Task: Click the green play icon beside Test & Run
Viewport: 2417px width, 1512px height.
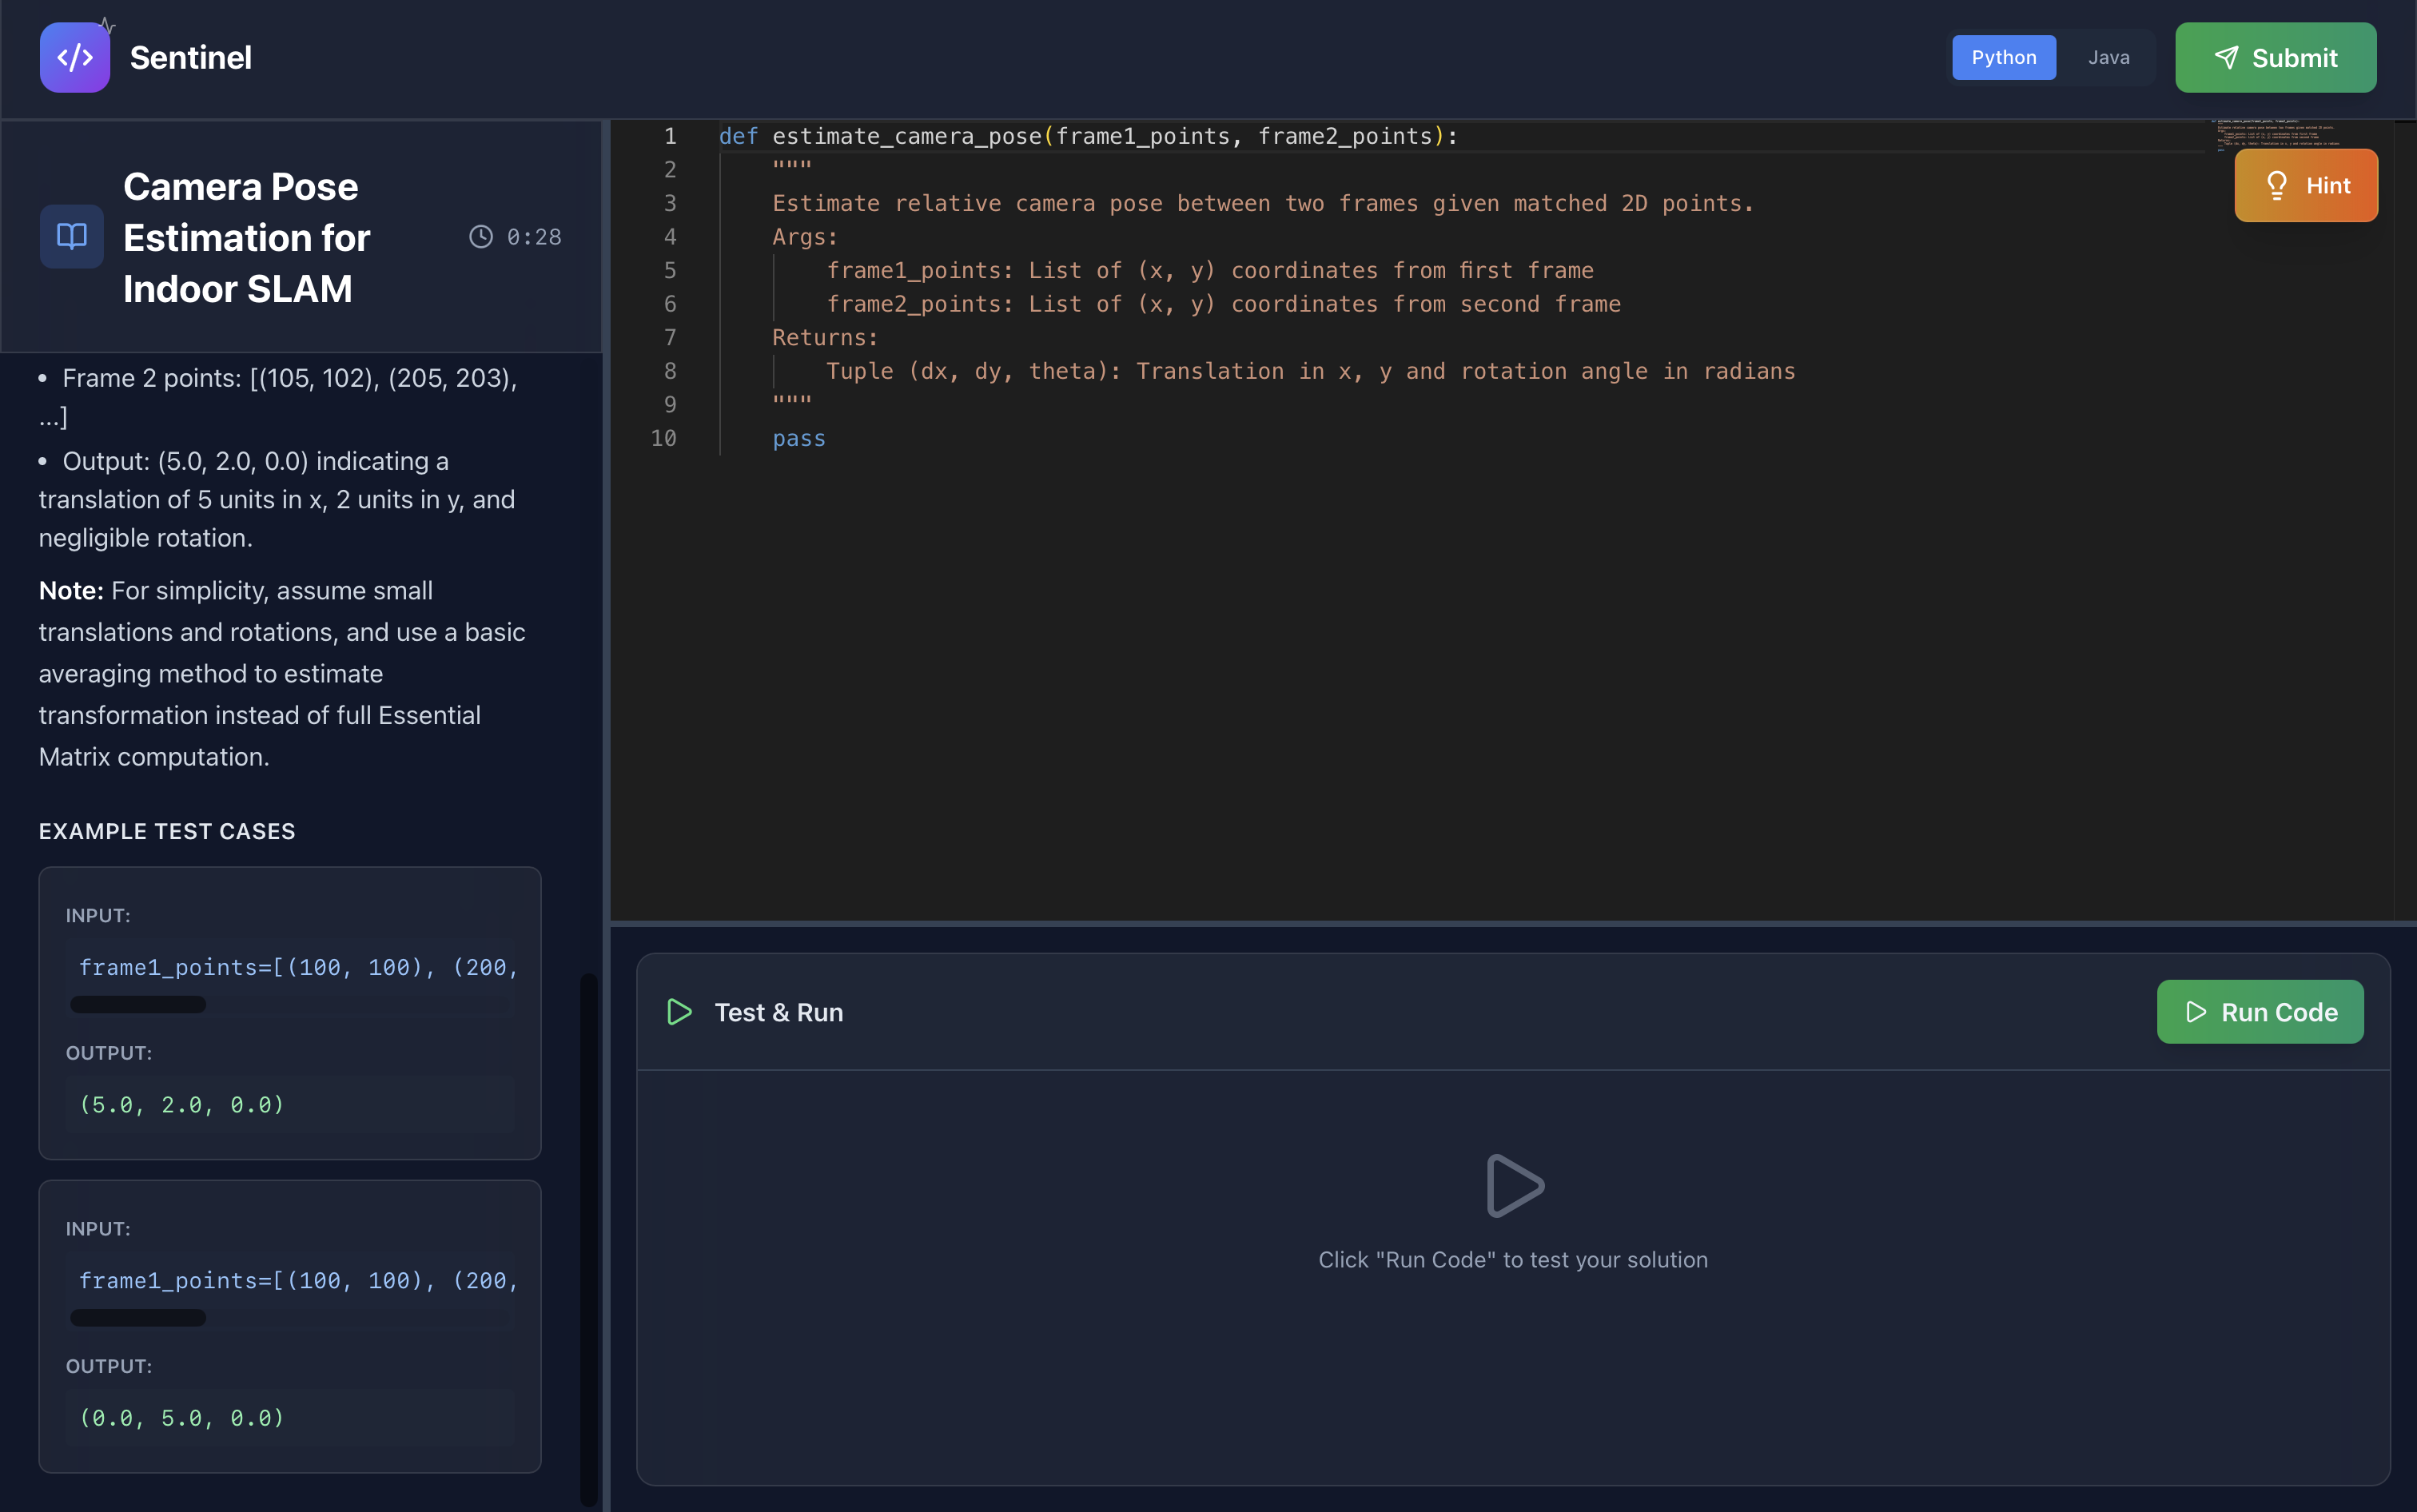Action: click(679, 1012)
